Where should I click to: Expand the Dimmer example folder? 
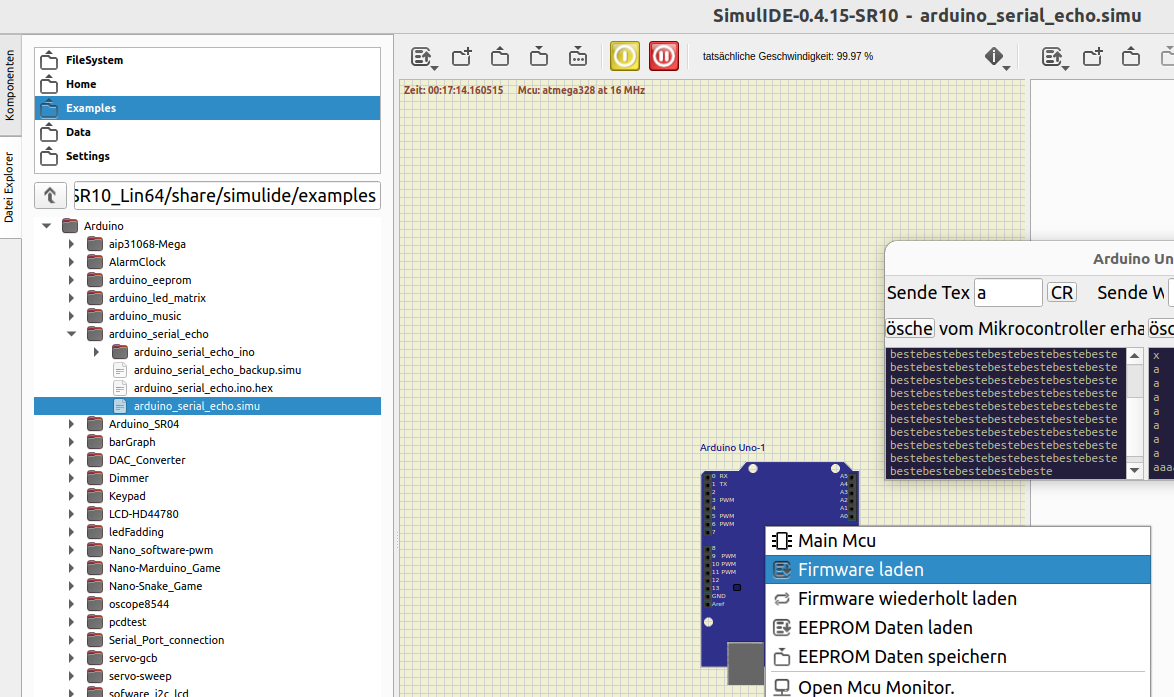point(71,477)
